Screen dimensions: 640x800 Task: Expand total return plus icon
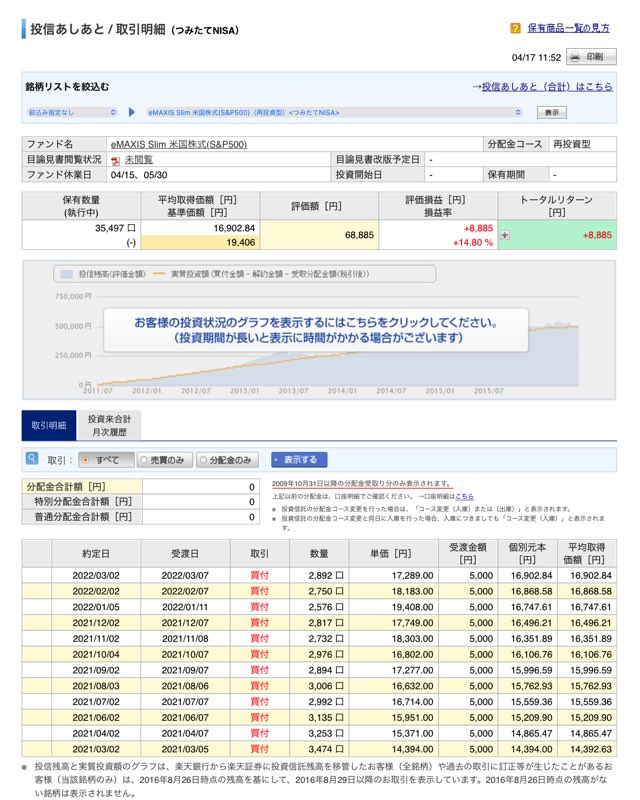[505, 235]
